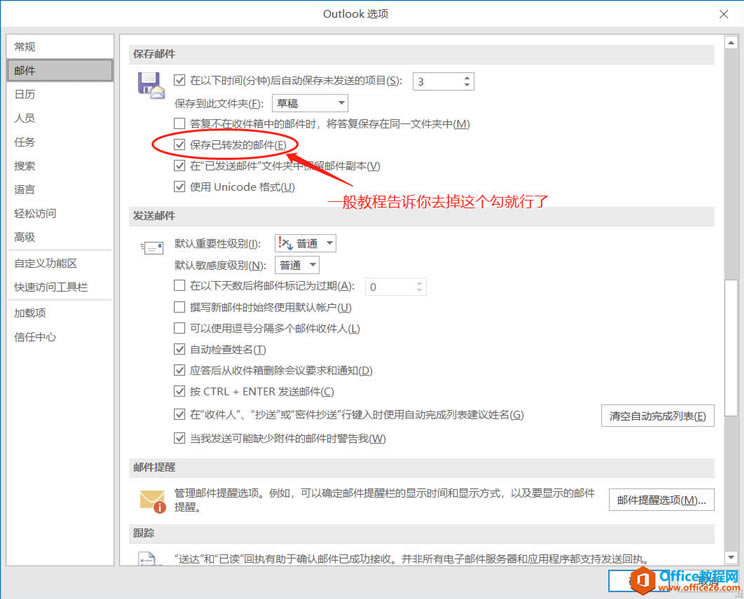Image resolution: width=744 pixels, height=599 pixels.
Task: Open 信任中心 category
Action: 60,337
